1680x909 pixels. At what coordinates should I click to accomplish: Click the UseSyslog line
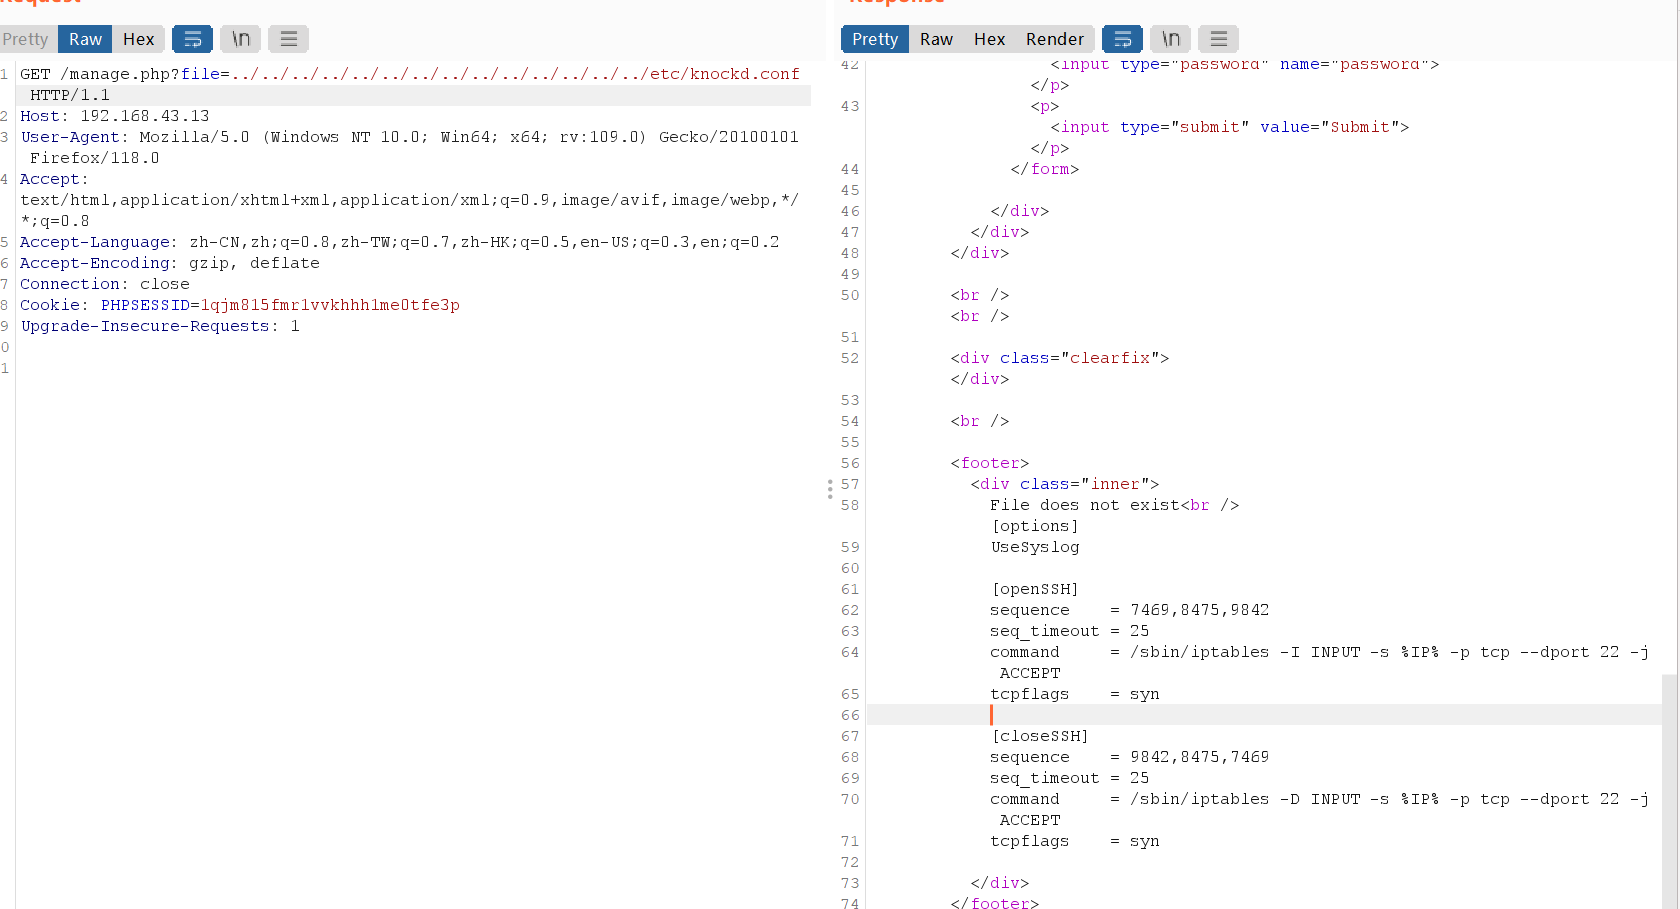[1035, 547]
